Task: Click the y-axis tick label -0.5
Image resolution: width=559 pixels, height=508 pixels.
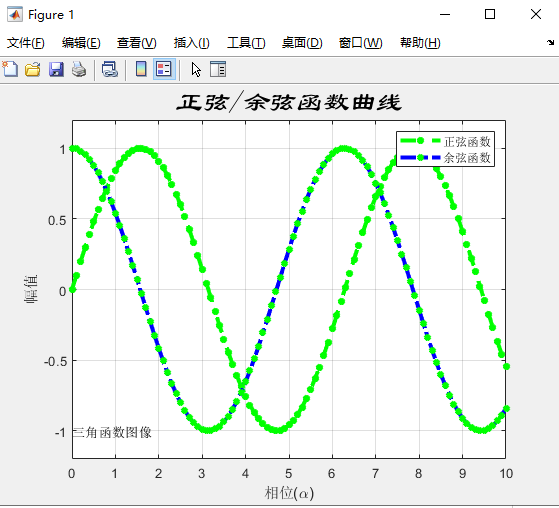Action: [55, 361]
